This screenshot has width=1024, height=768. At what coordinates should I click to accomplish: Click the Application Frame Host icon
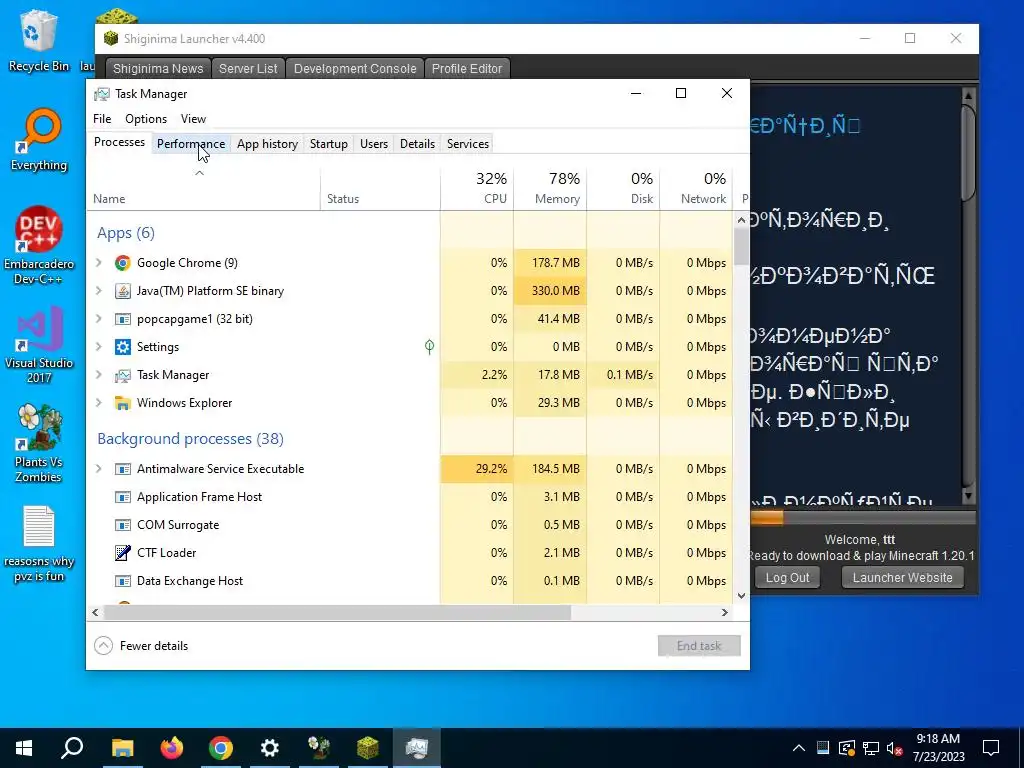click(122, 497)
